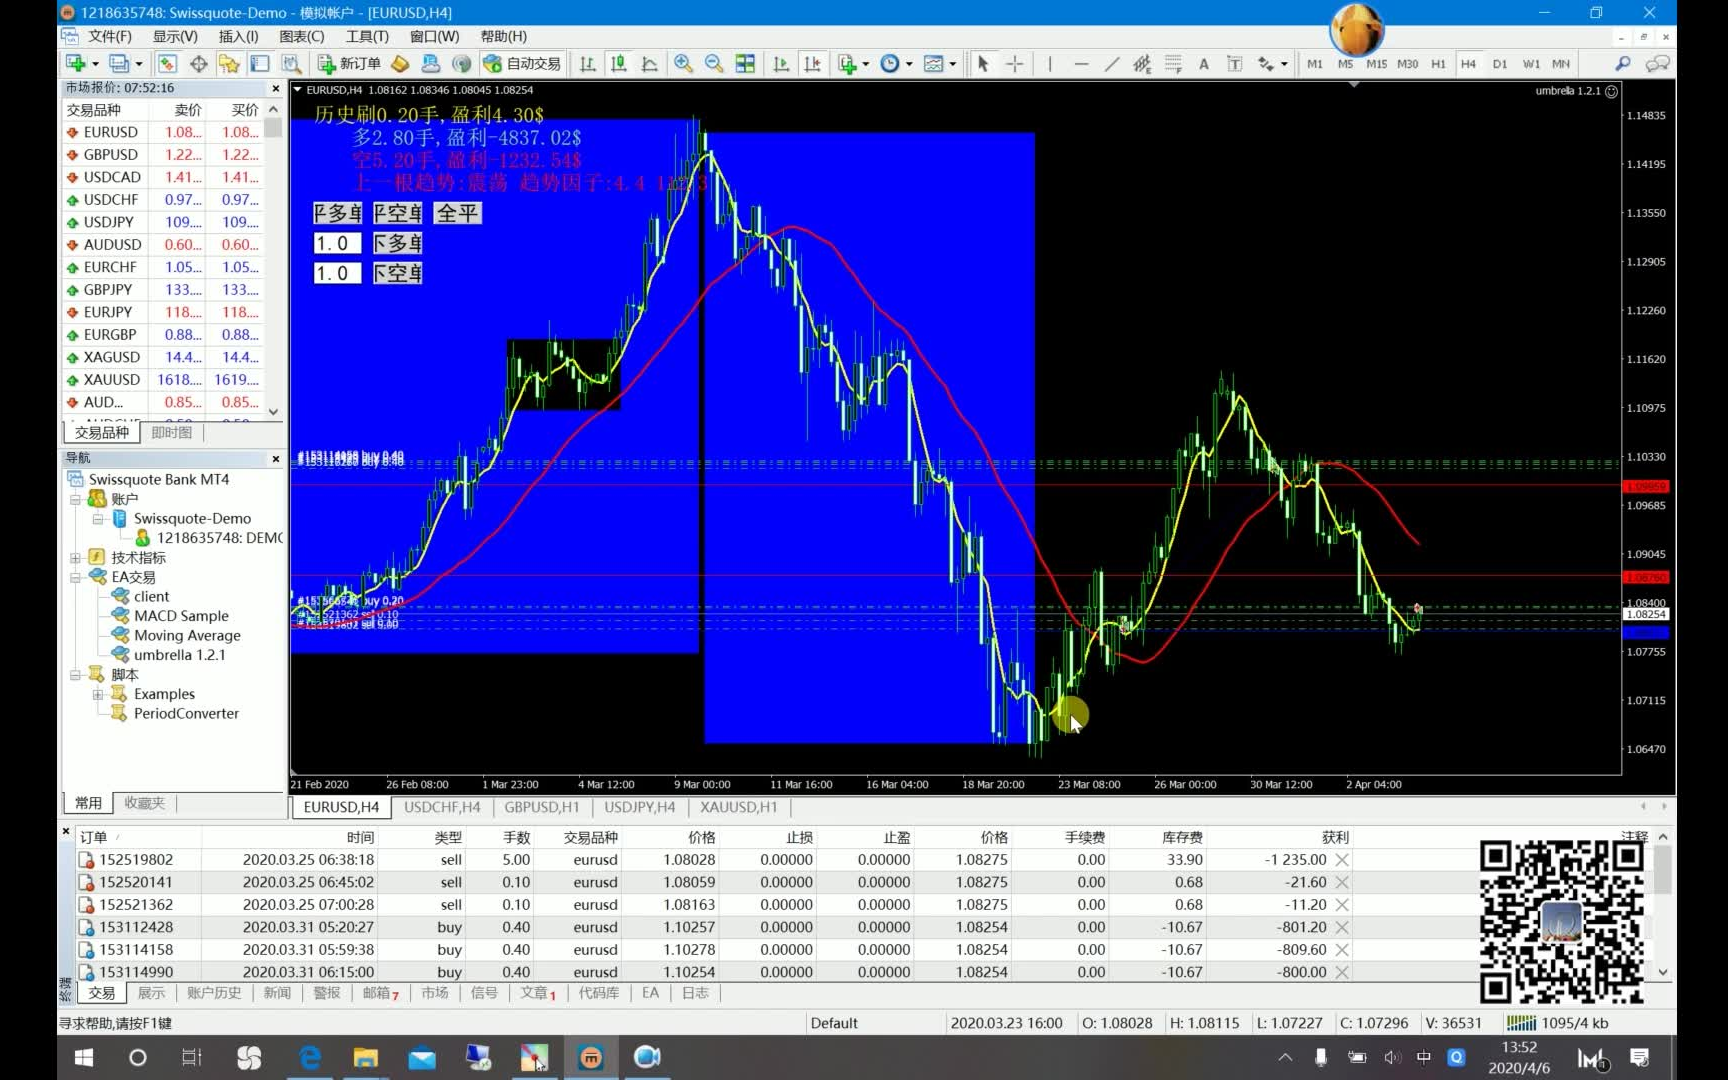Toggle the Navigator star-folder icon
Screen dimensions: 1728x1080
229,63
